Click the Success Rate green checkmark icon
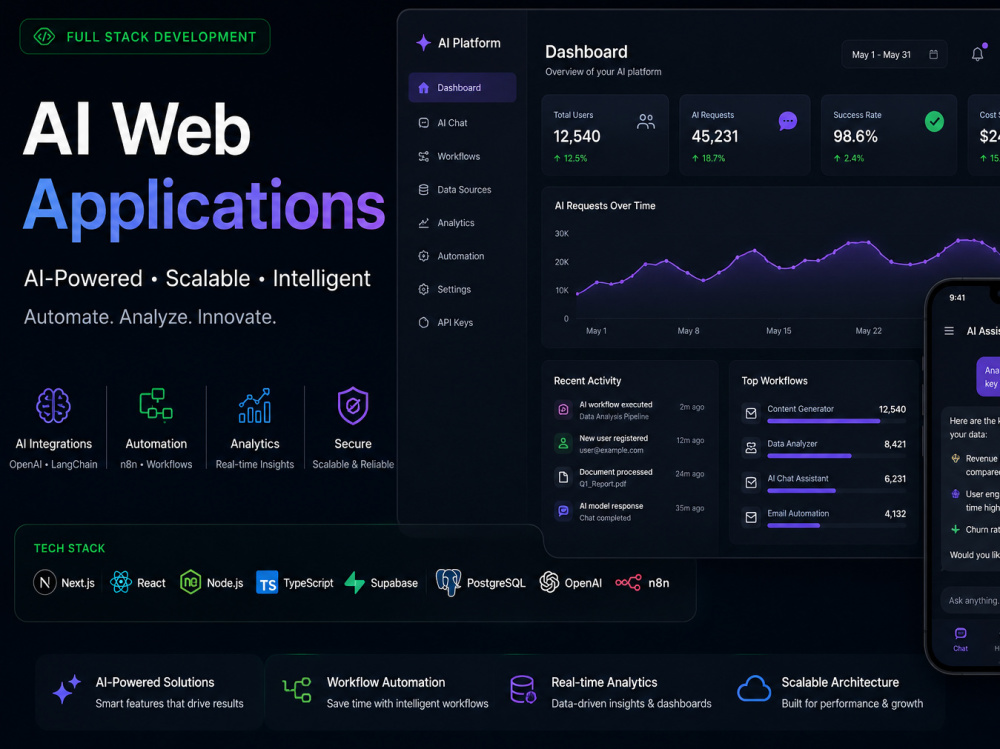 coord(934,121)
